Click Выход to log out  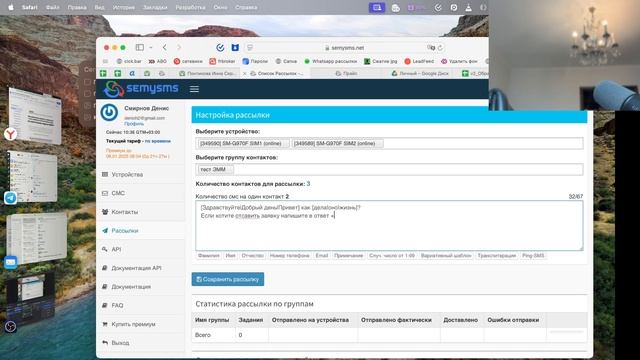(120, 343)
